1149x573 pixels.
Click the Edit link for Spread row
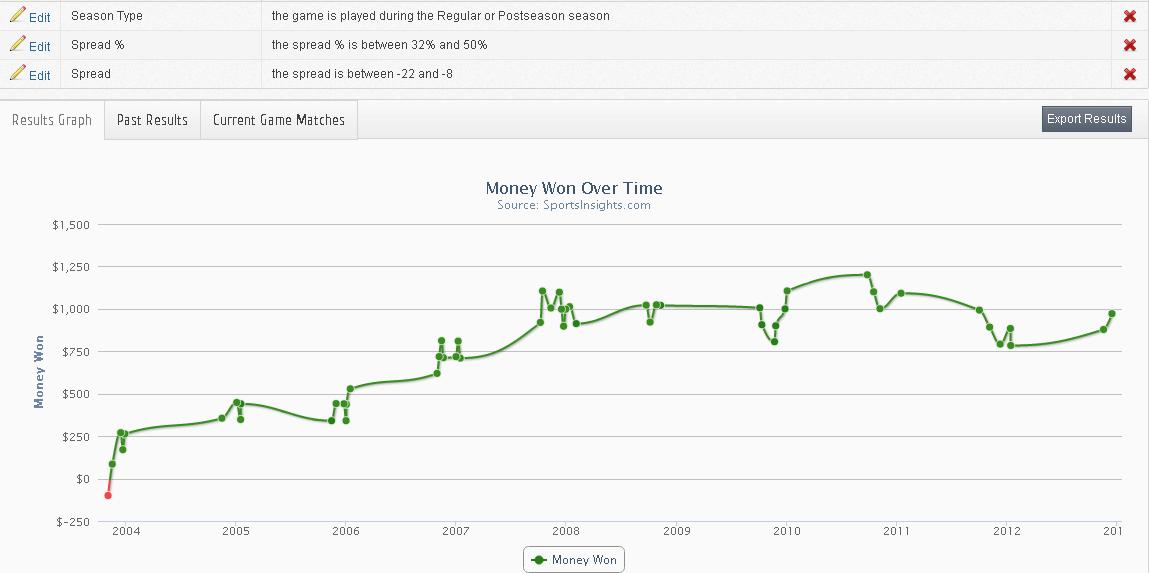(40, 75)
